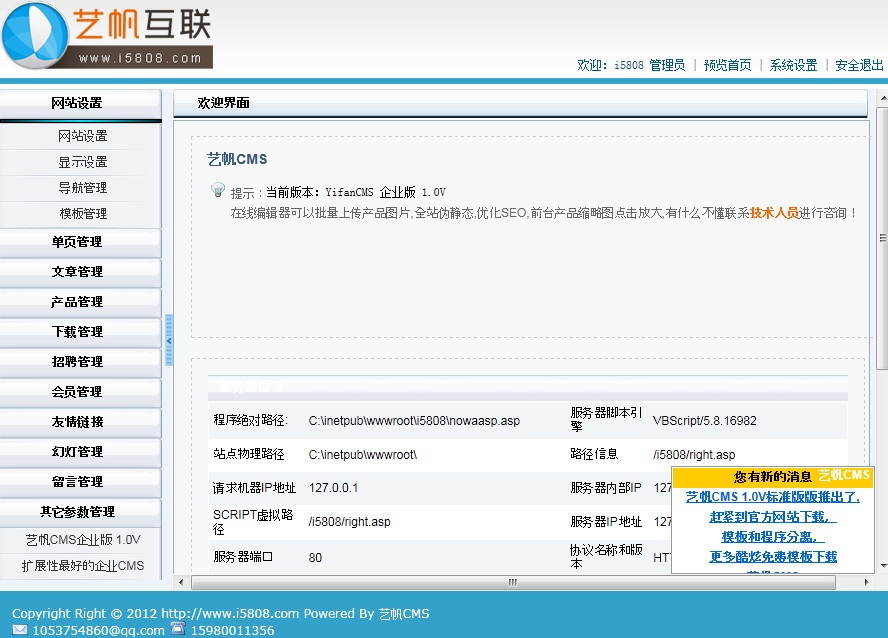Expand the 会员管理 menu section
The image size is (888, 638).
click(80, 392)
